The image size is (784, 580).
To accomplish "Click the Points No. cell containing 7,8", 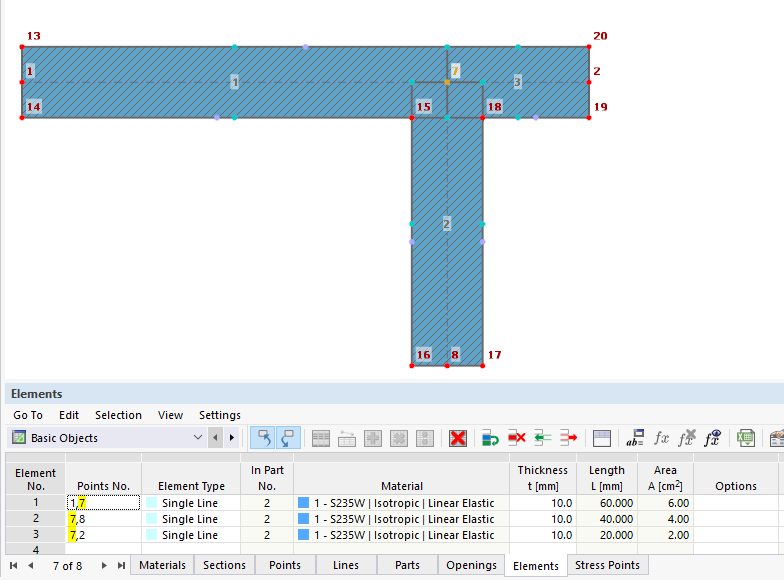I will 104,518.
